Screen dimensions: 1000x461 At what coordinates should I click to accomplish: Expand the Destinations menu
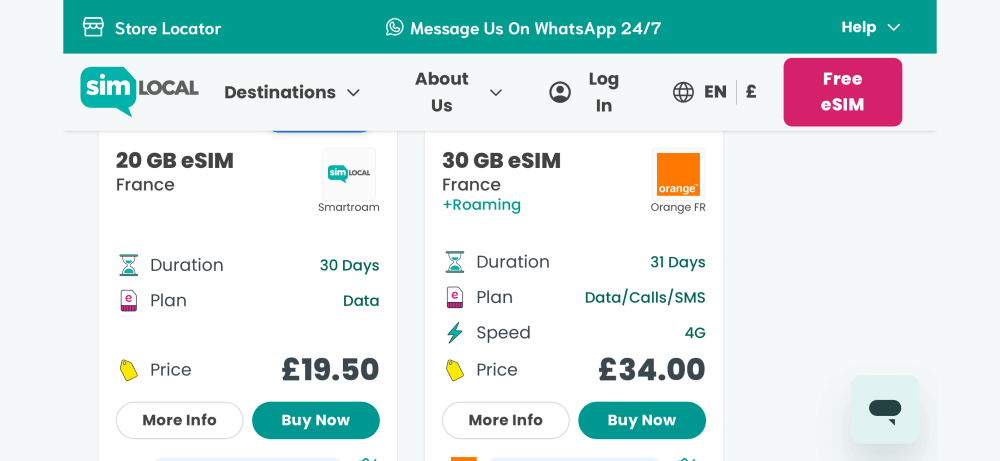pyautogui.click(x=292, y=92)
